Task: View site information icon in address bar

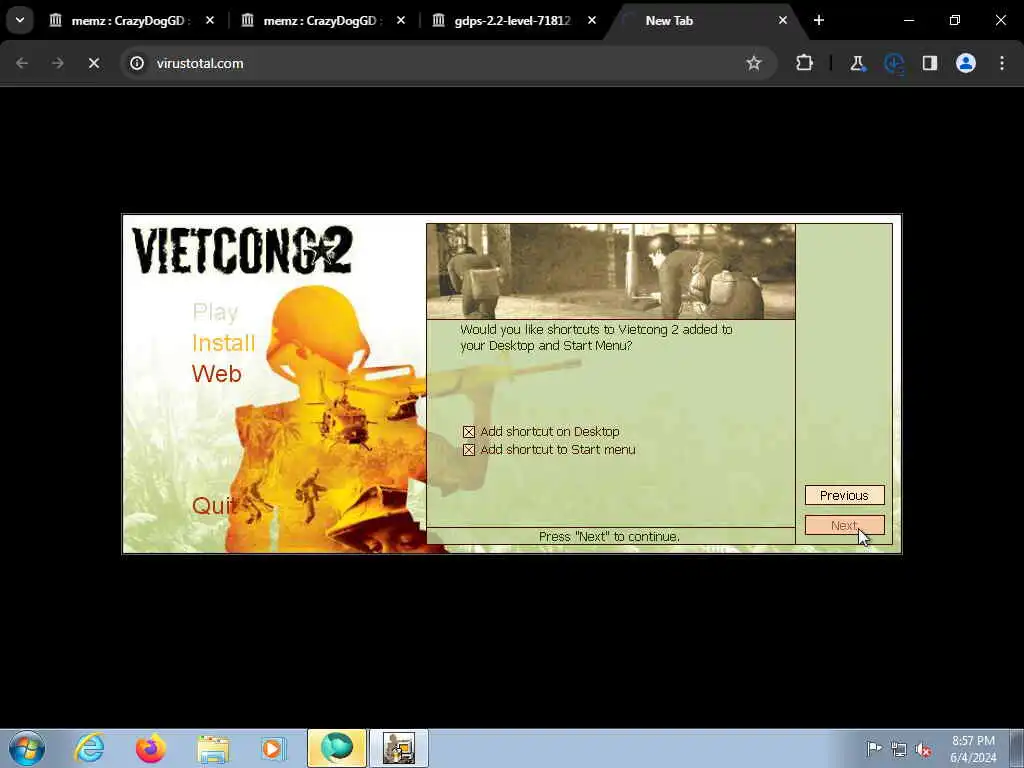Action: (136, 63)
